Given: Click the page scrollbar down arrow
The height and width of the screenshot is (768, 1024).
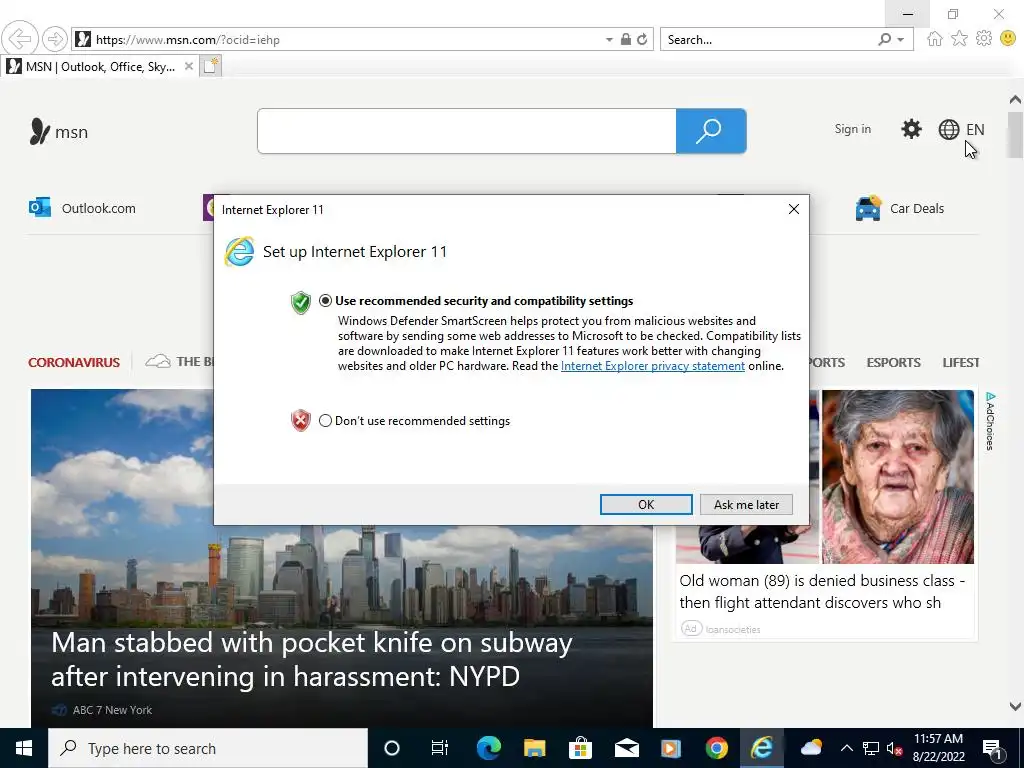Looking at the screenshot, I should coord(1015,706).
